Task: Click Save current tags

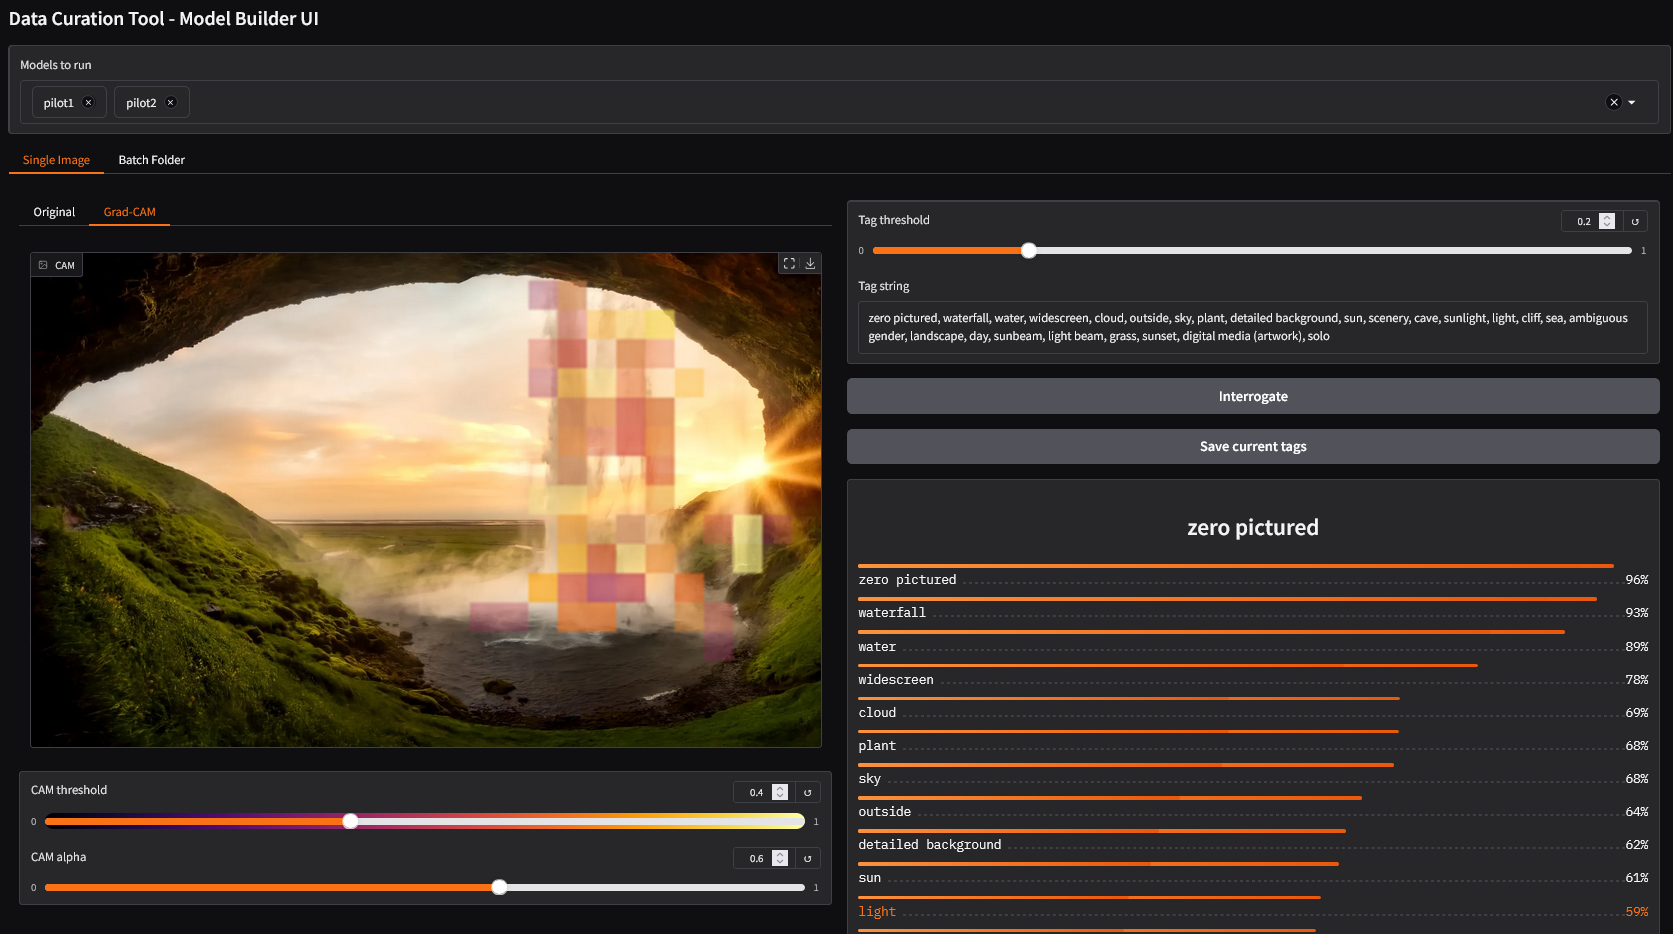Action: pos(1252,446)
